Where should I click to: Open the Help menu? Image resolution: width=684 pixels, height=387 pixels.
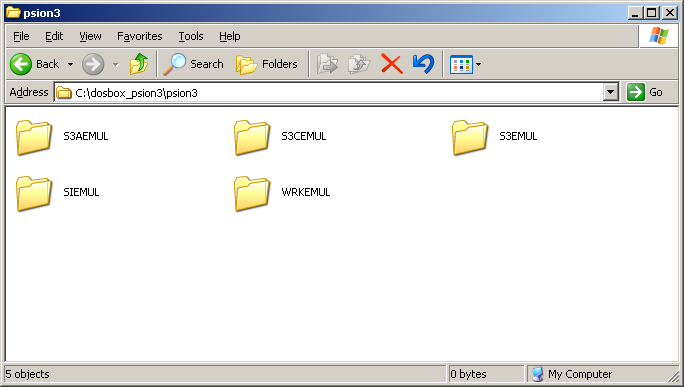230,36
